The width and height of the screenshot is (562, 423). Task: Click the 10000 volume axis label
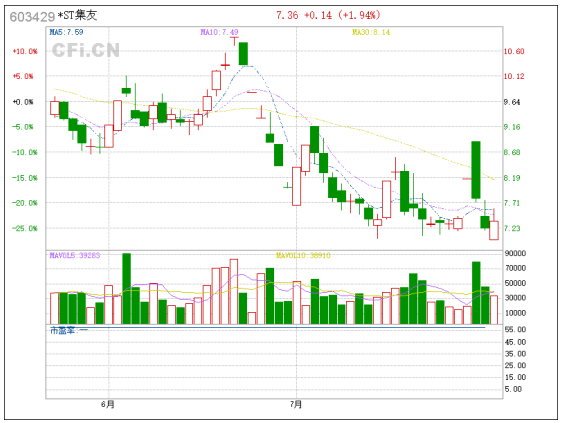[515, 313]
